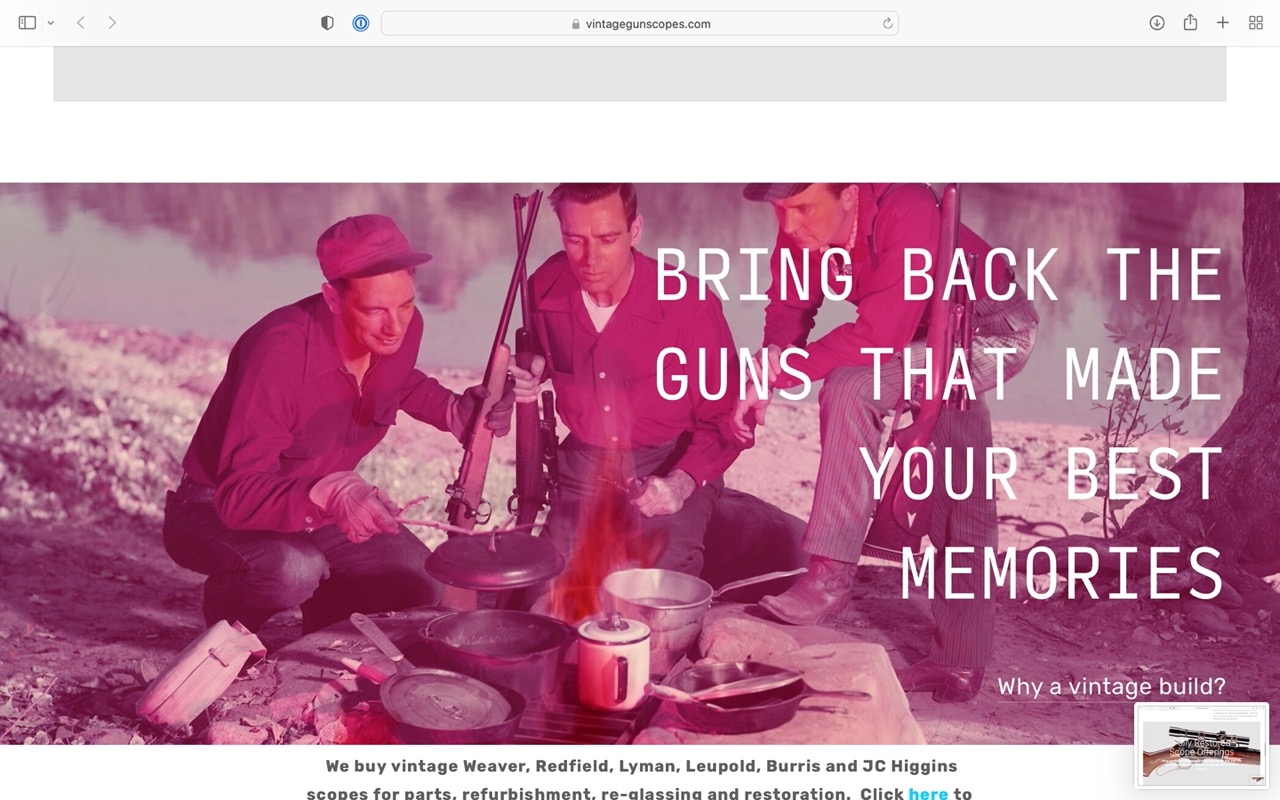Expand the sidebar tab group dropdown arrow

pos(50,23)
